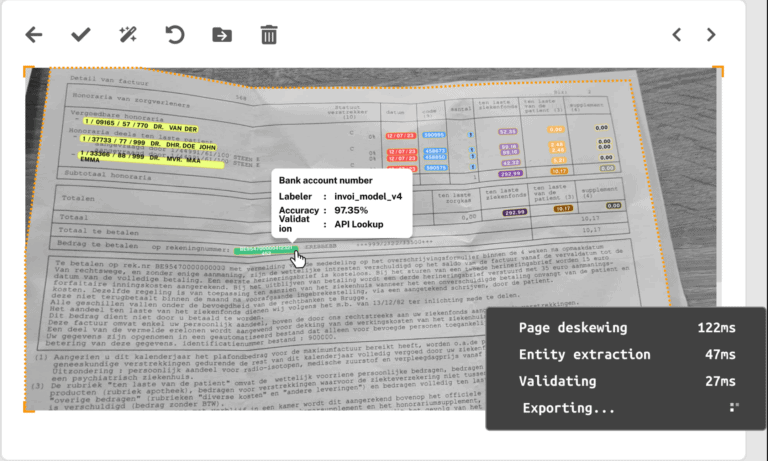Select orange label 0.00 in patient column

coord(555,129)
